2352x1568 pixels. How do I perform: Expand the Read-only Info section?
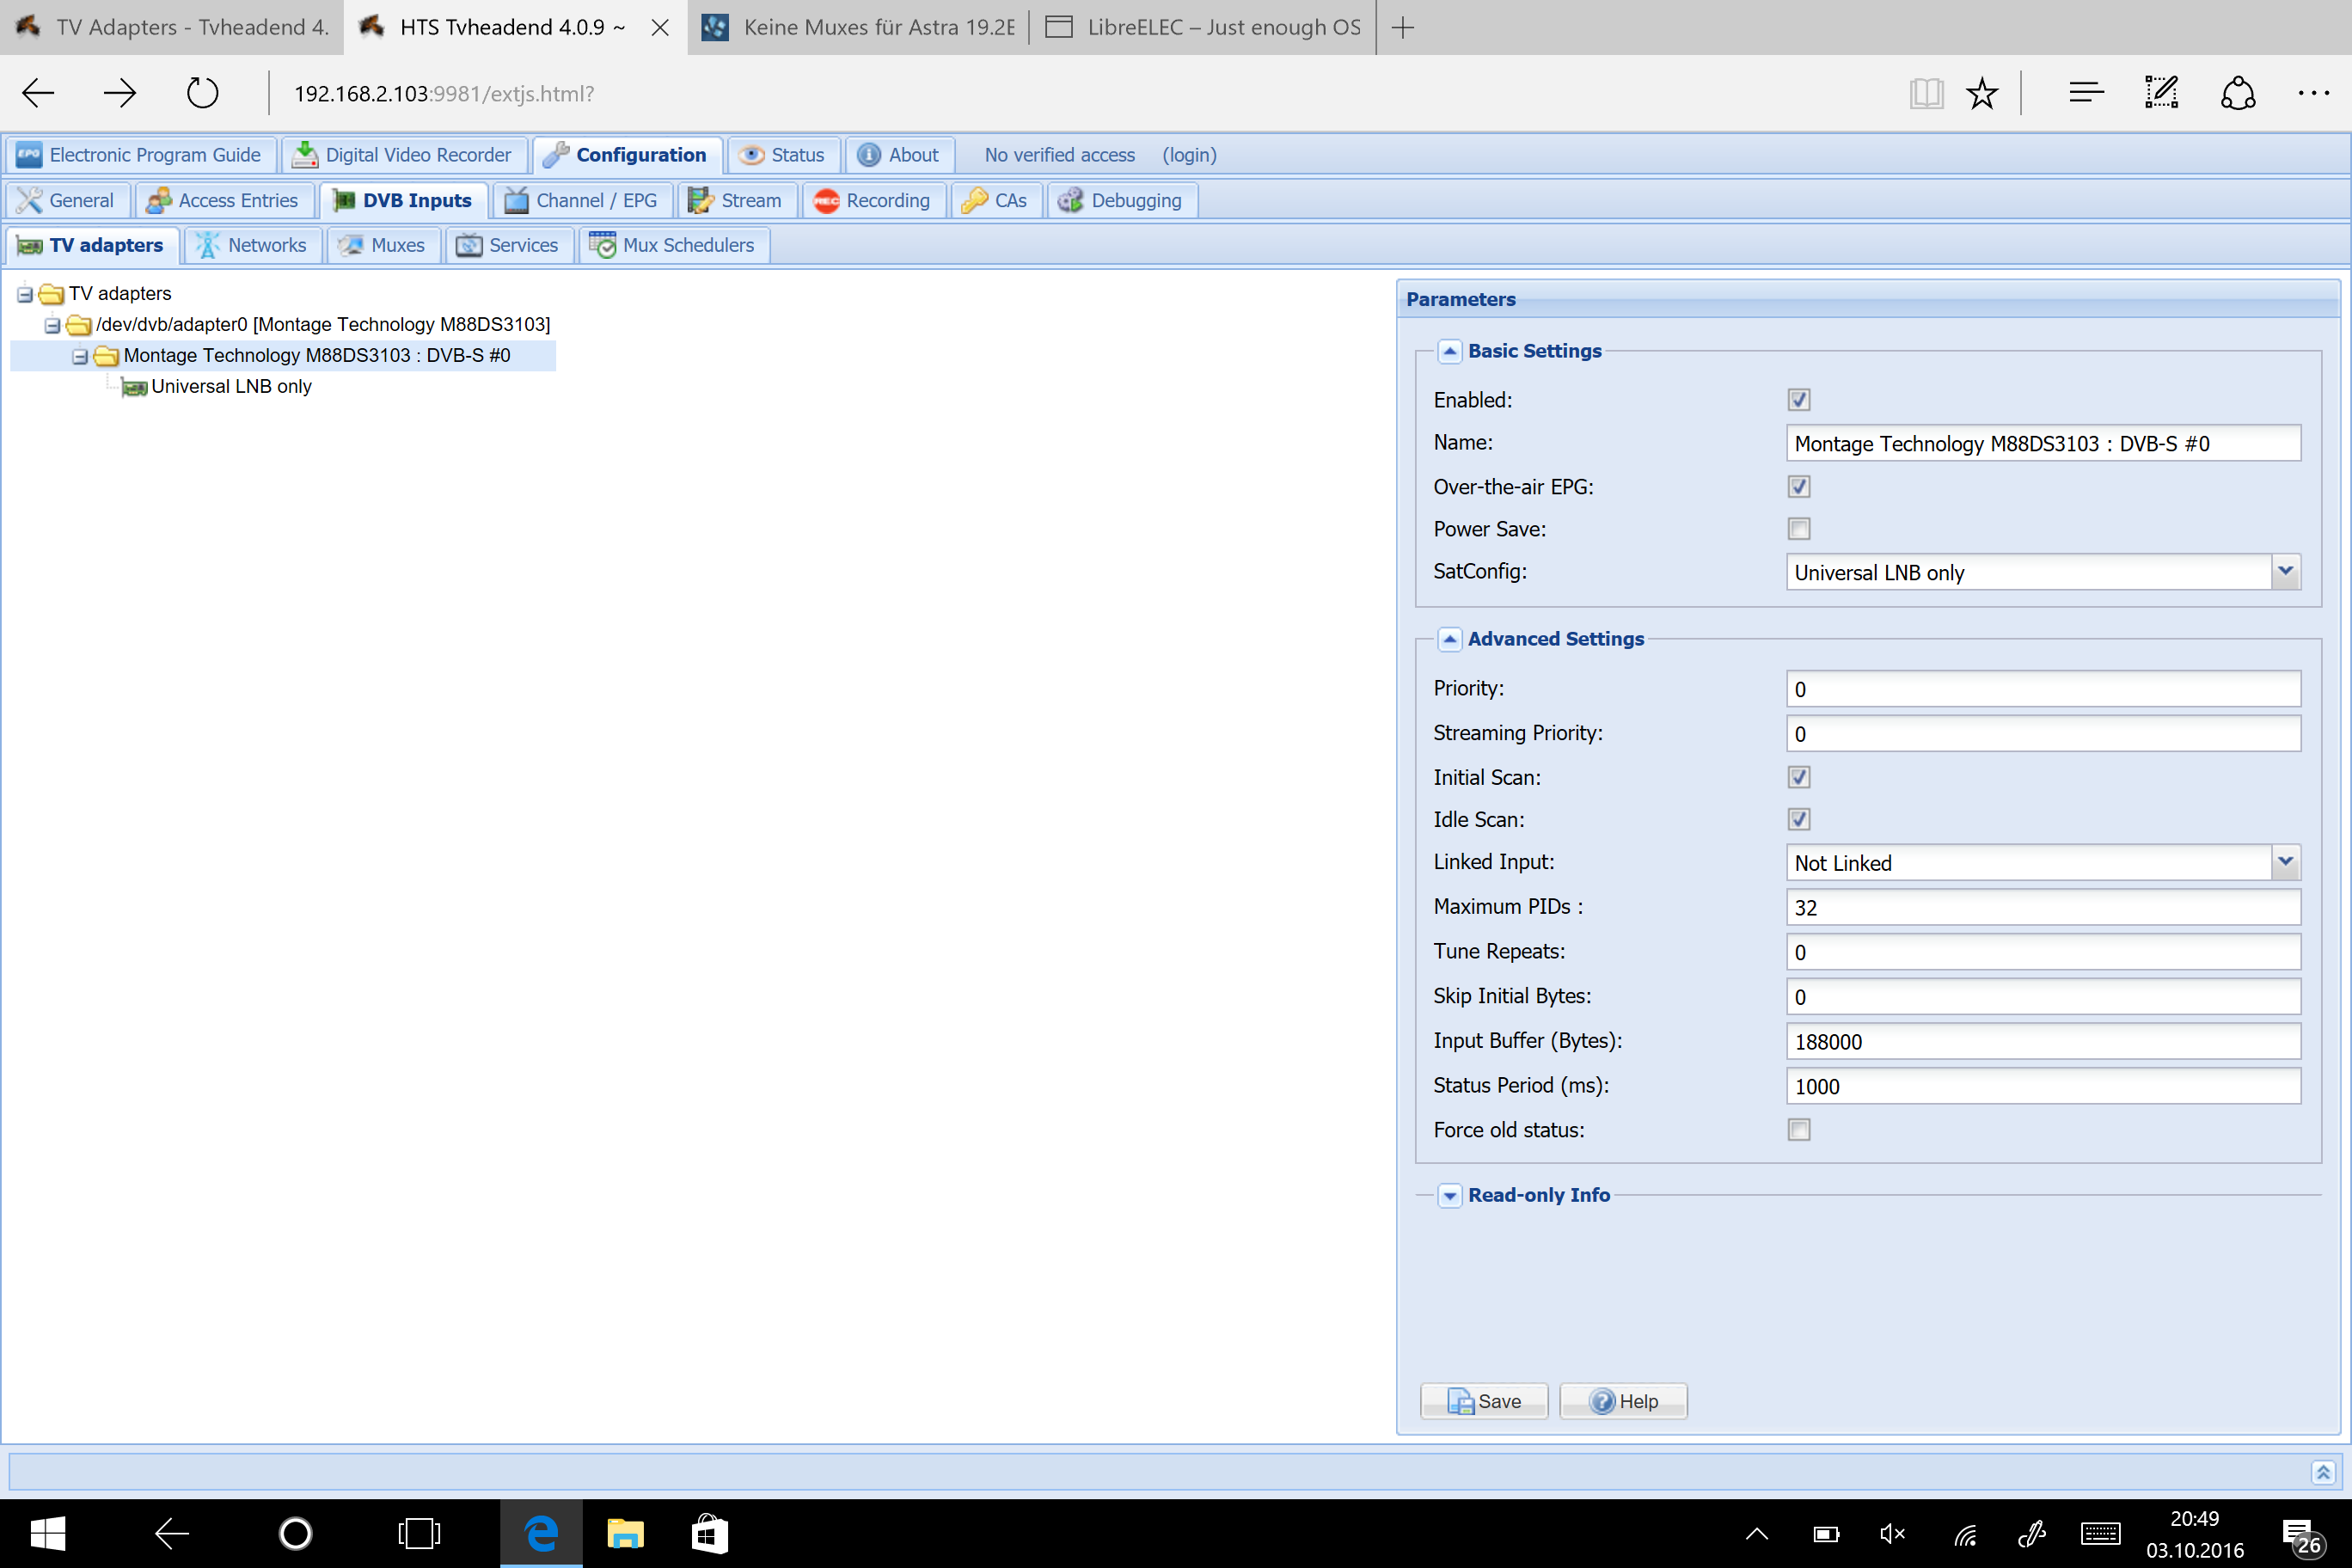1449,1195
